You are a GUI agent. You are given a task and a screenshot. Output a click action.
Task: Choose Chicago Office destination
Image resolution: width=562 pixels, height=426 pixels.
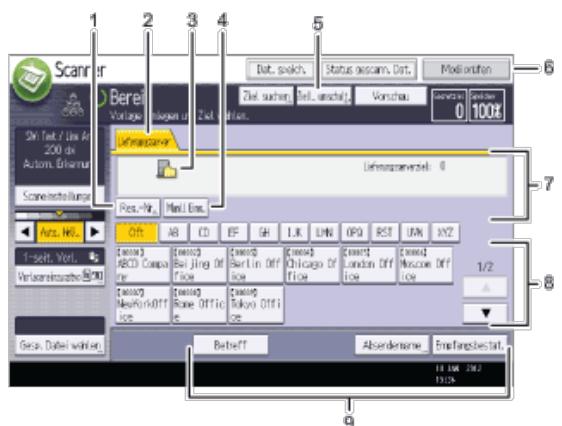(312, 265)
